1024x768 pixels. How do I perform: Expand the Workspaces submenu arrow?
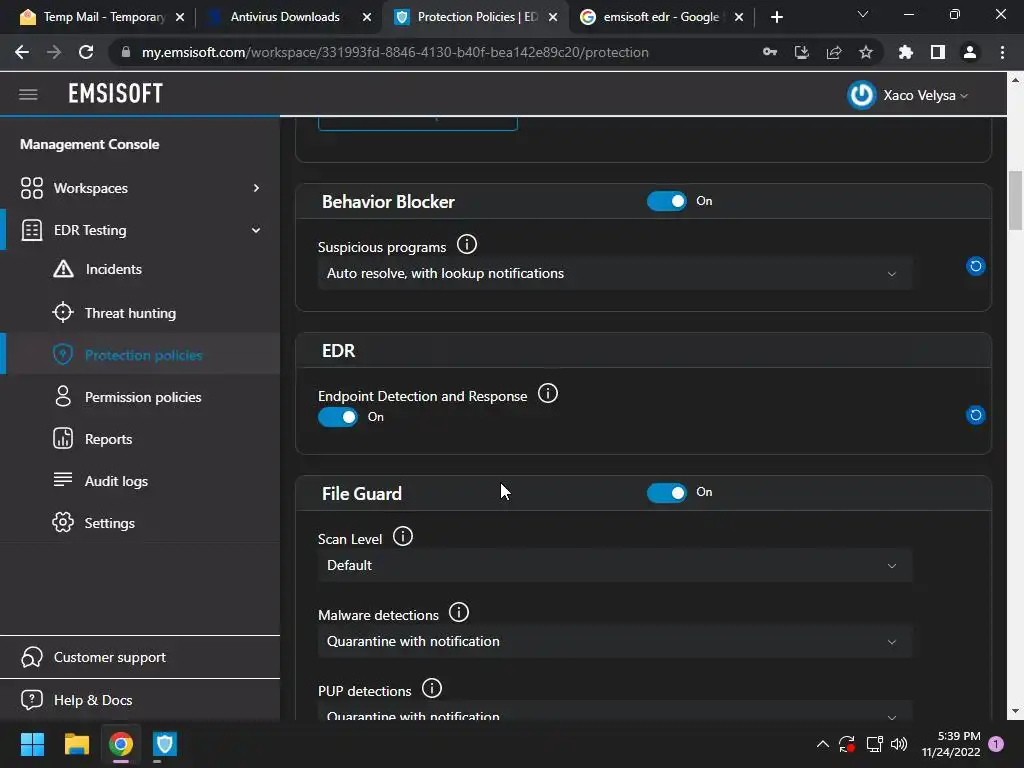point(256,188)
